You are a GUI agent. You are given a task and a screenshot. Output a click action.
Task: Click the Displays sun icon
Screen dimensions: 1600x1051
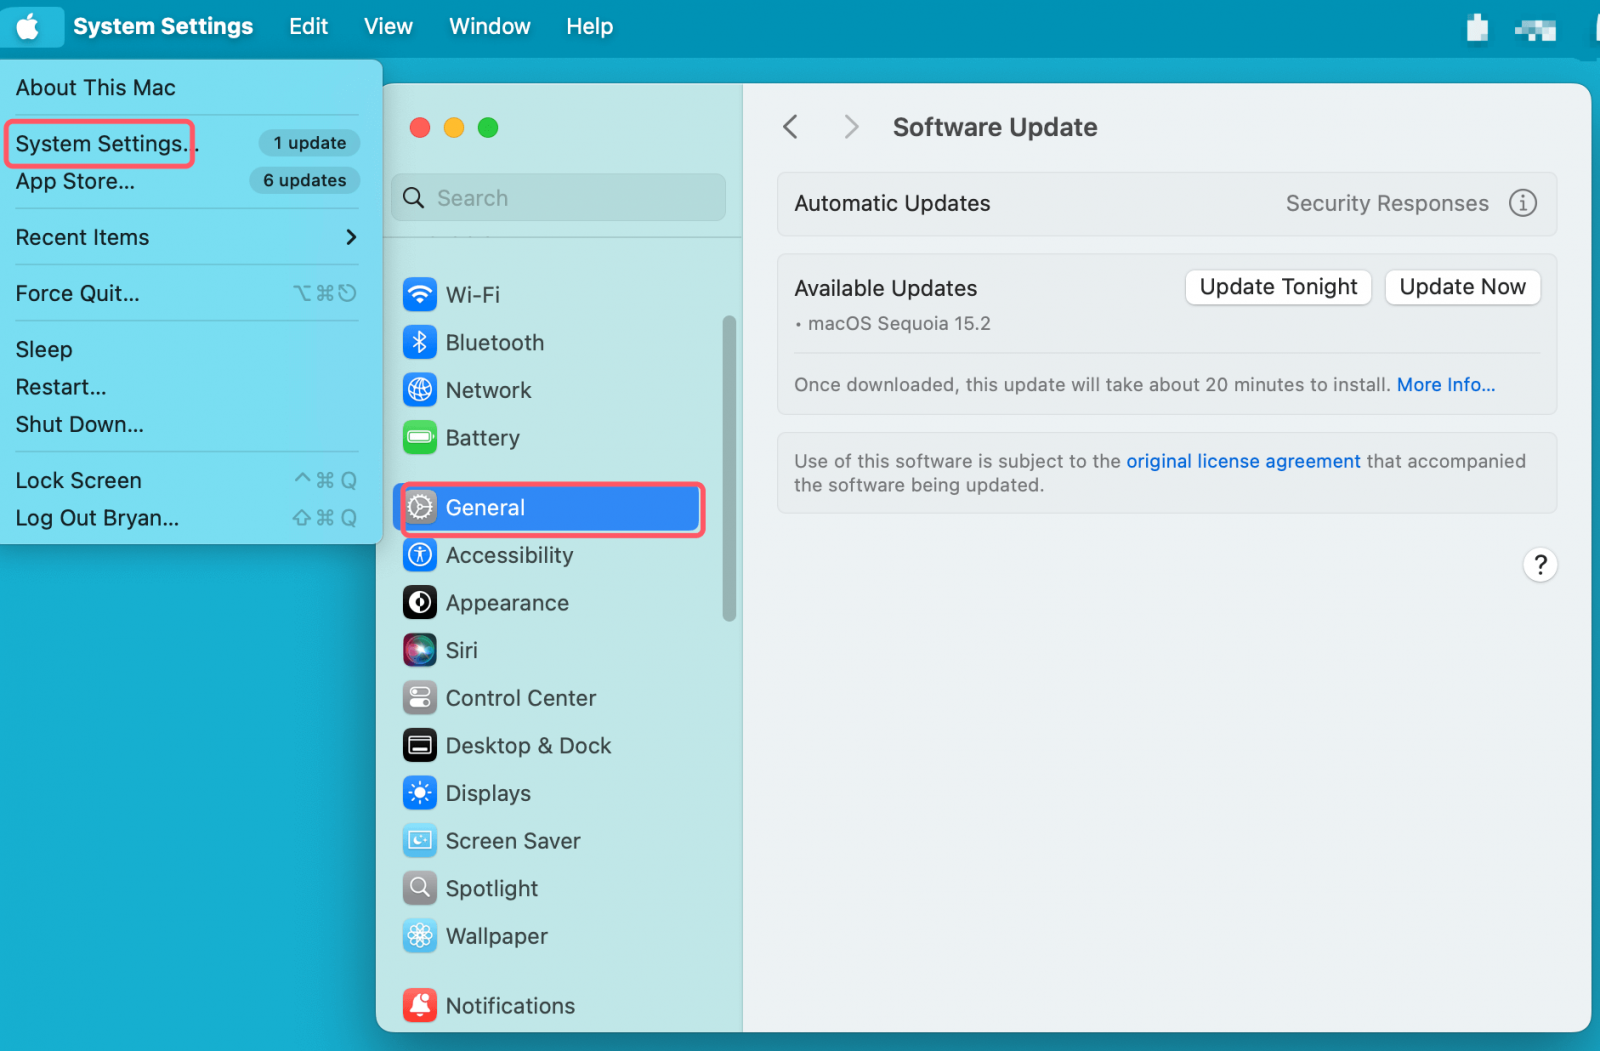coord(420,793)
